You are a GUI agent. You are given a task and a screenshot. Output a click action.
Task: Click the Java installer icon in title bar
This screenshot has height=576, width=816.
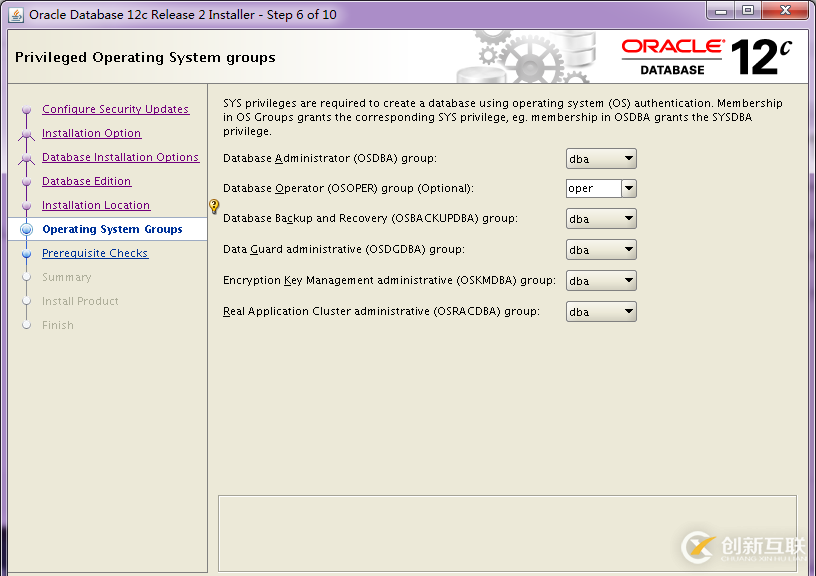point(16,15)
